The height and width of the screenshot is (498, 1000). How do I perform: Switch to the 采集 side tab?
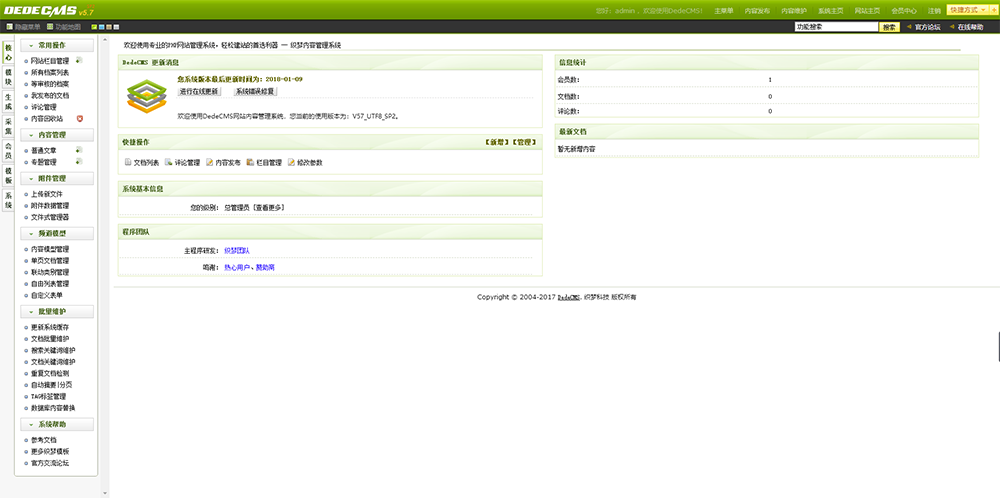tap(8, 126)
